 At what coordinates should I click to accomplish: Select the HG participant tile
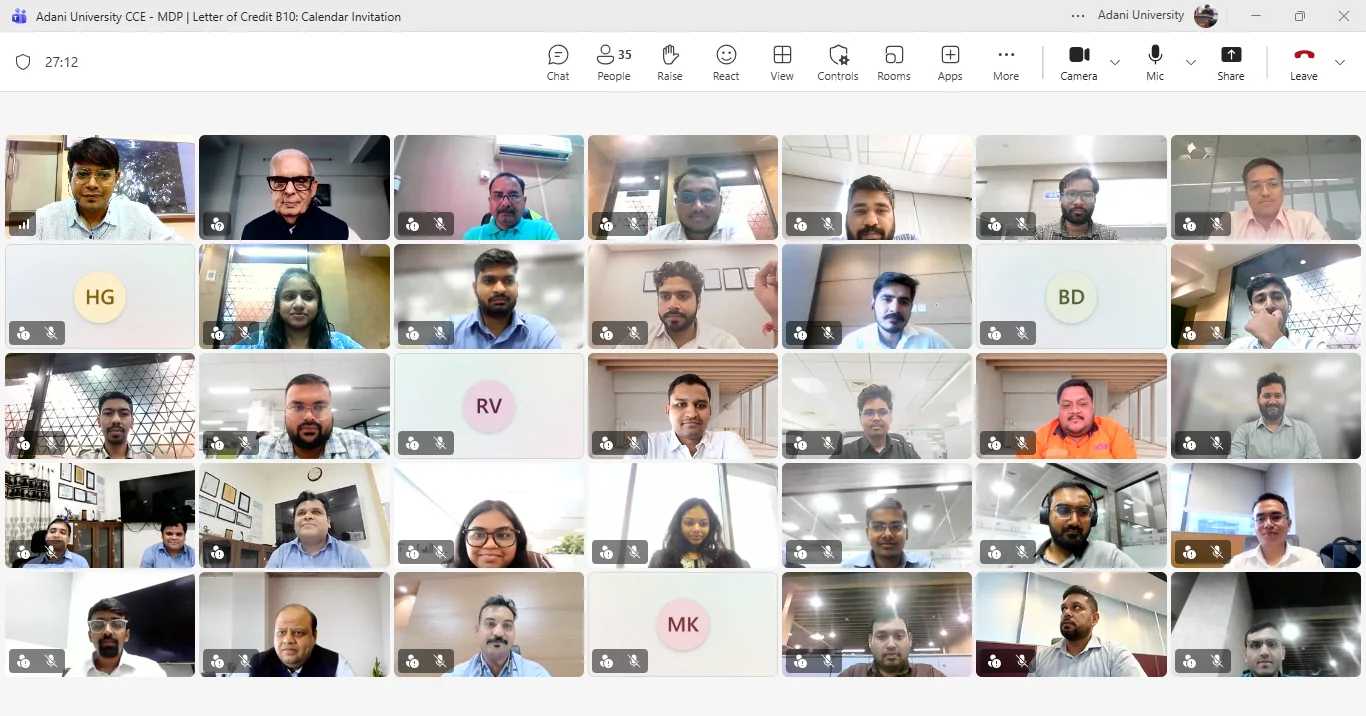point(100,297)
